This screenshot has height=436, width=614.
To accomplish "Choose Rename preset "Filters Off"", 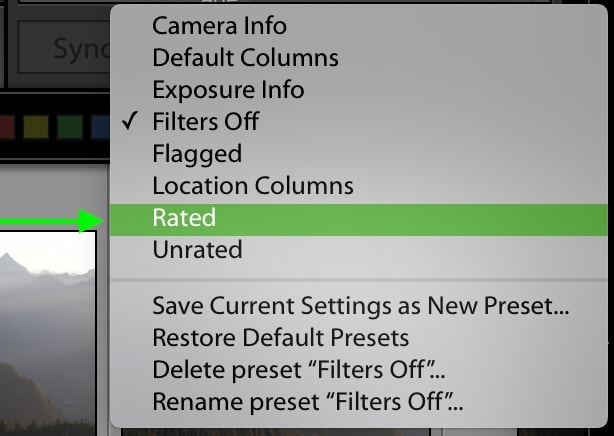I will pyautogui.click(x=308, y=402).
